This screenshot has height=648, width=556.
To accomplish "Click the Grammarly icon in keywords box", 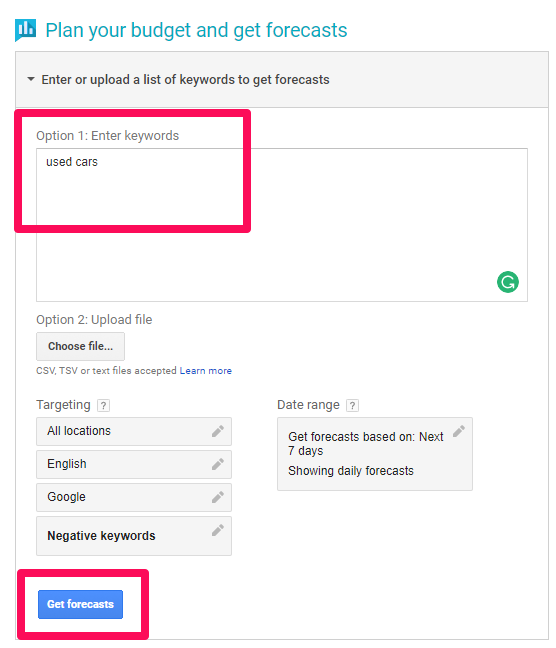I will 507,282.
